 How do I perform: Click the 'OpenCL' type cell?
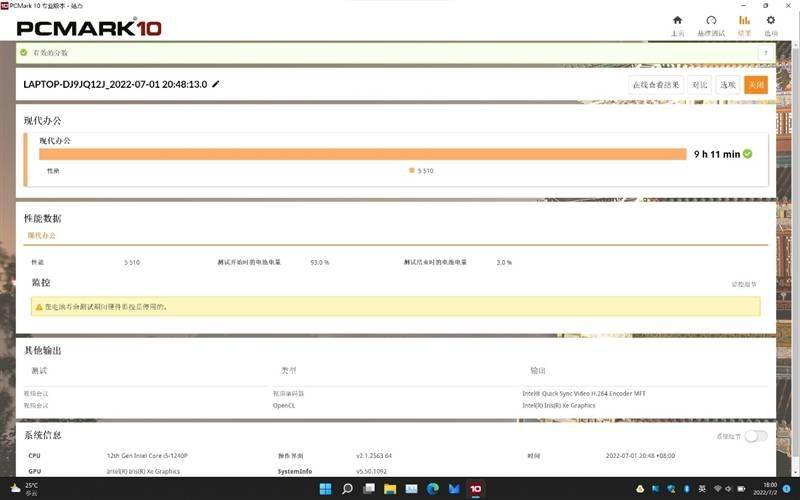[284, 406]
